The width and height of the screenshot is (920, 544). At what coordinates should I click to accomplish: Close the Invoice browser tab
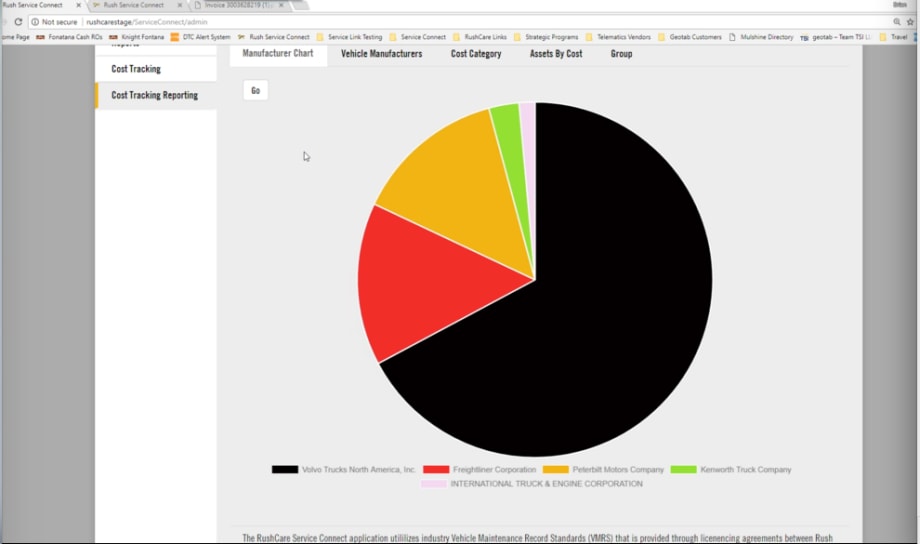281,5
